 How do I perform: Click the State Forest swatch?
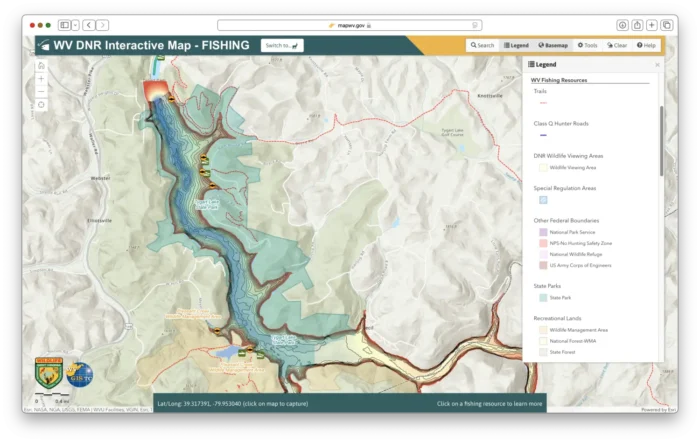543,352
